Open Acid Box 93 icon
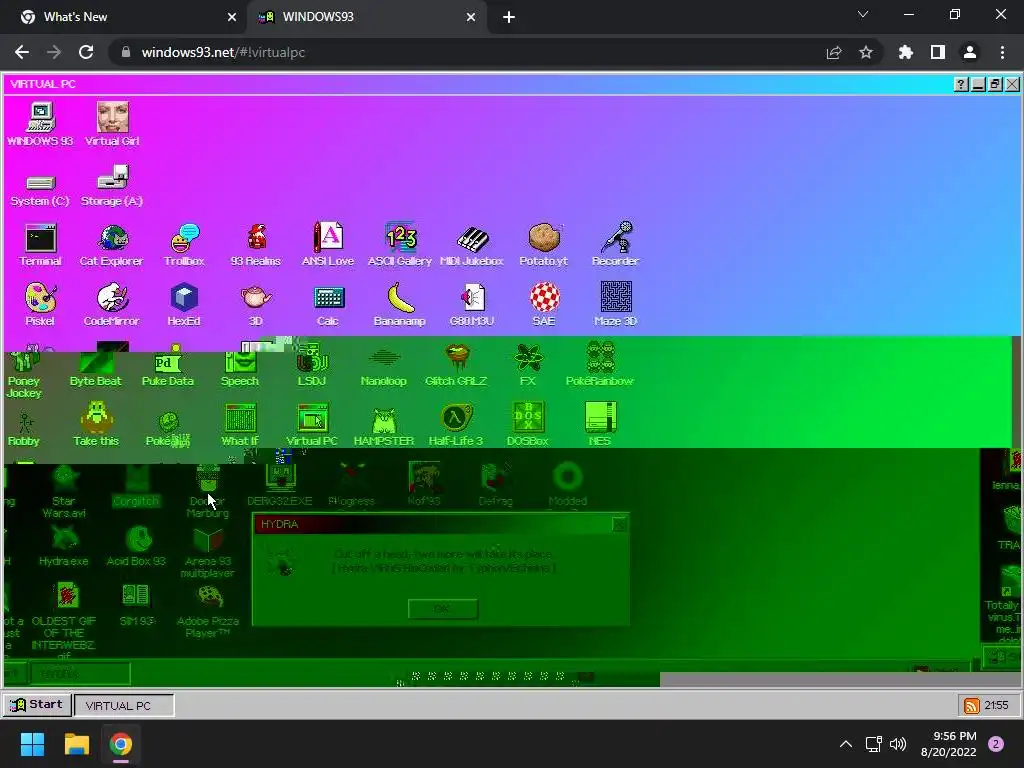Image resolution: width=1024 pixels, height=768 pixels. click(x=136, y=545)
